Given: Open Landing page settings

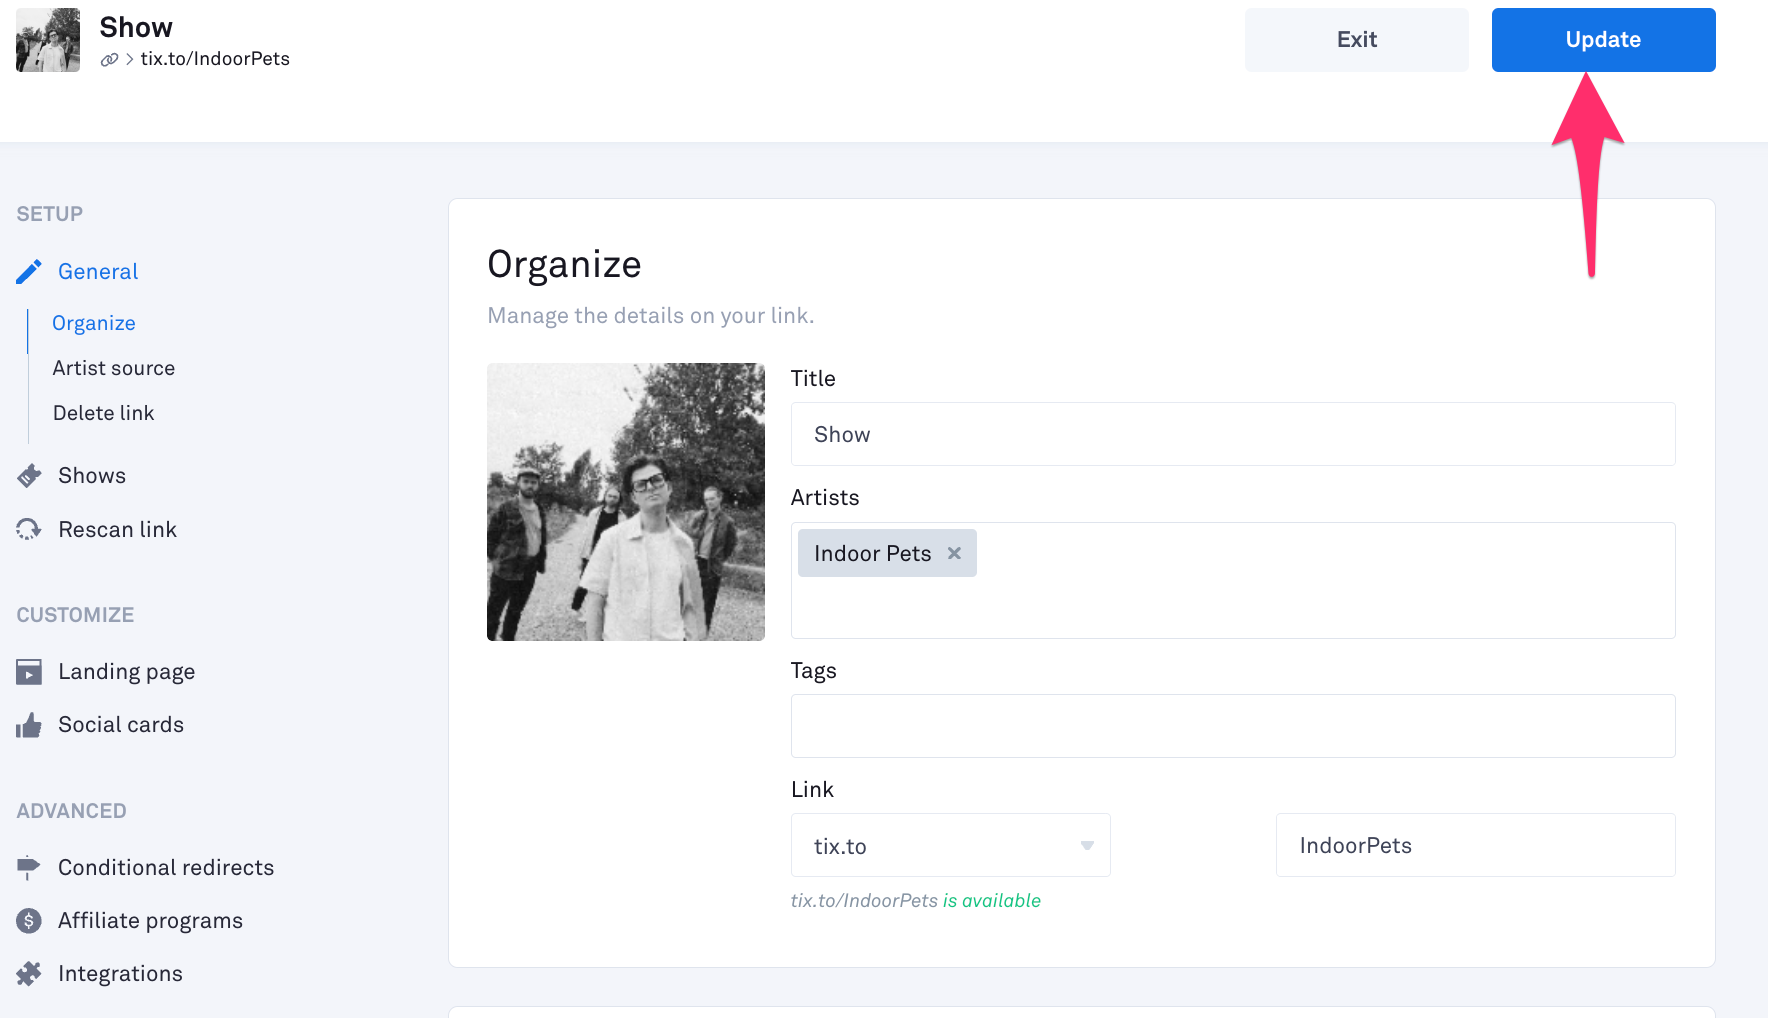Looking at the screenshot, I should [x=126, y=672].
